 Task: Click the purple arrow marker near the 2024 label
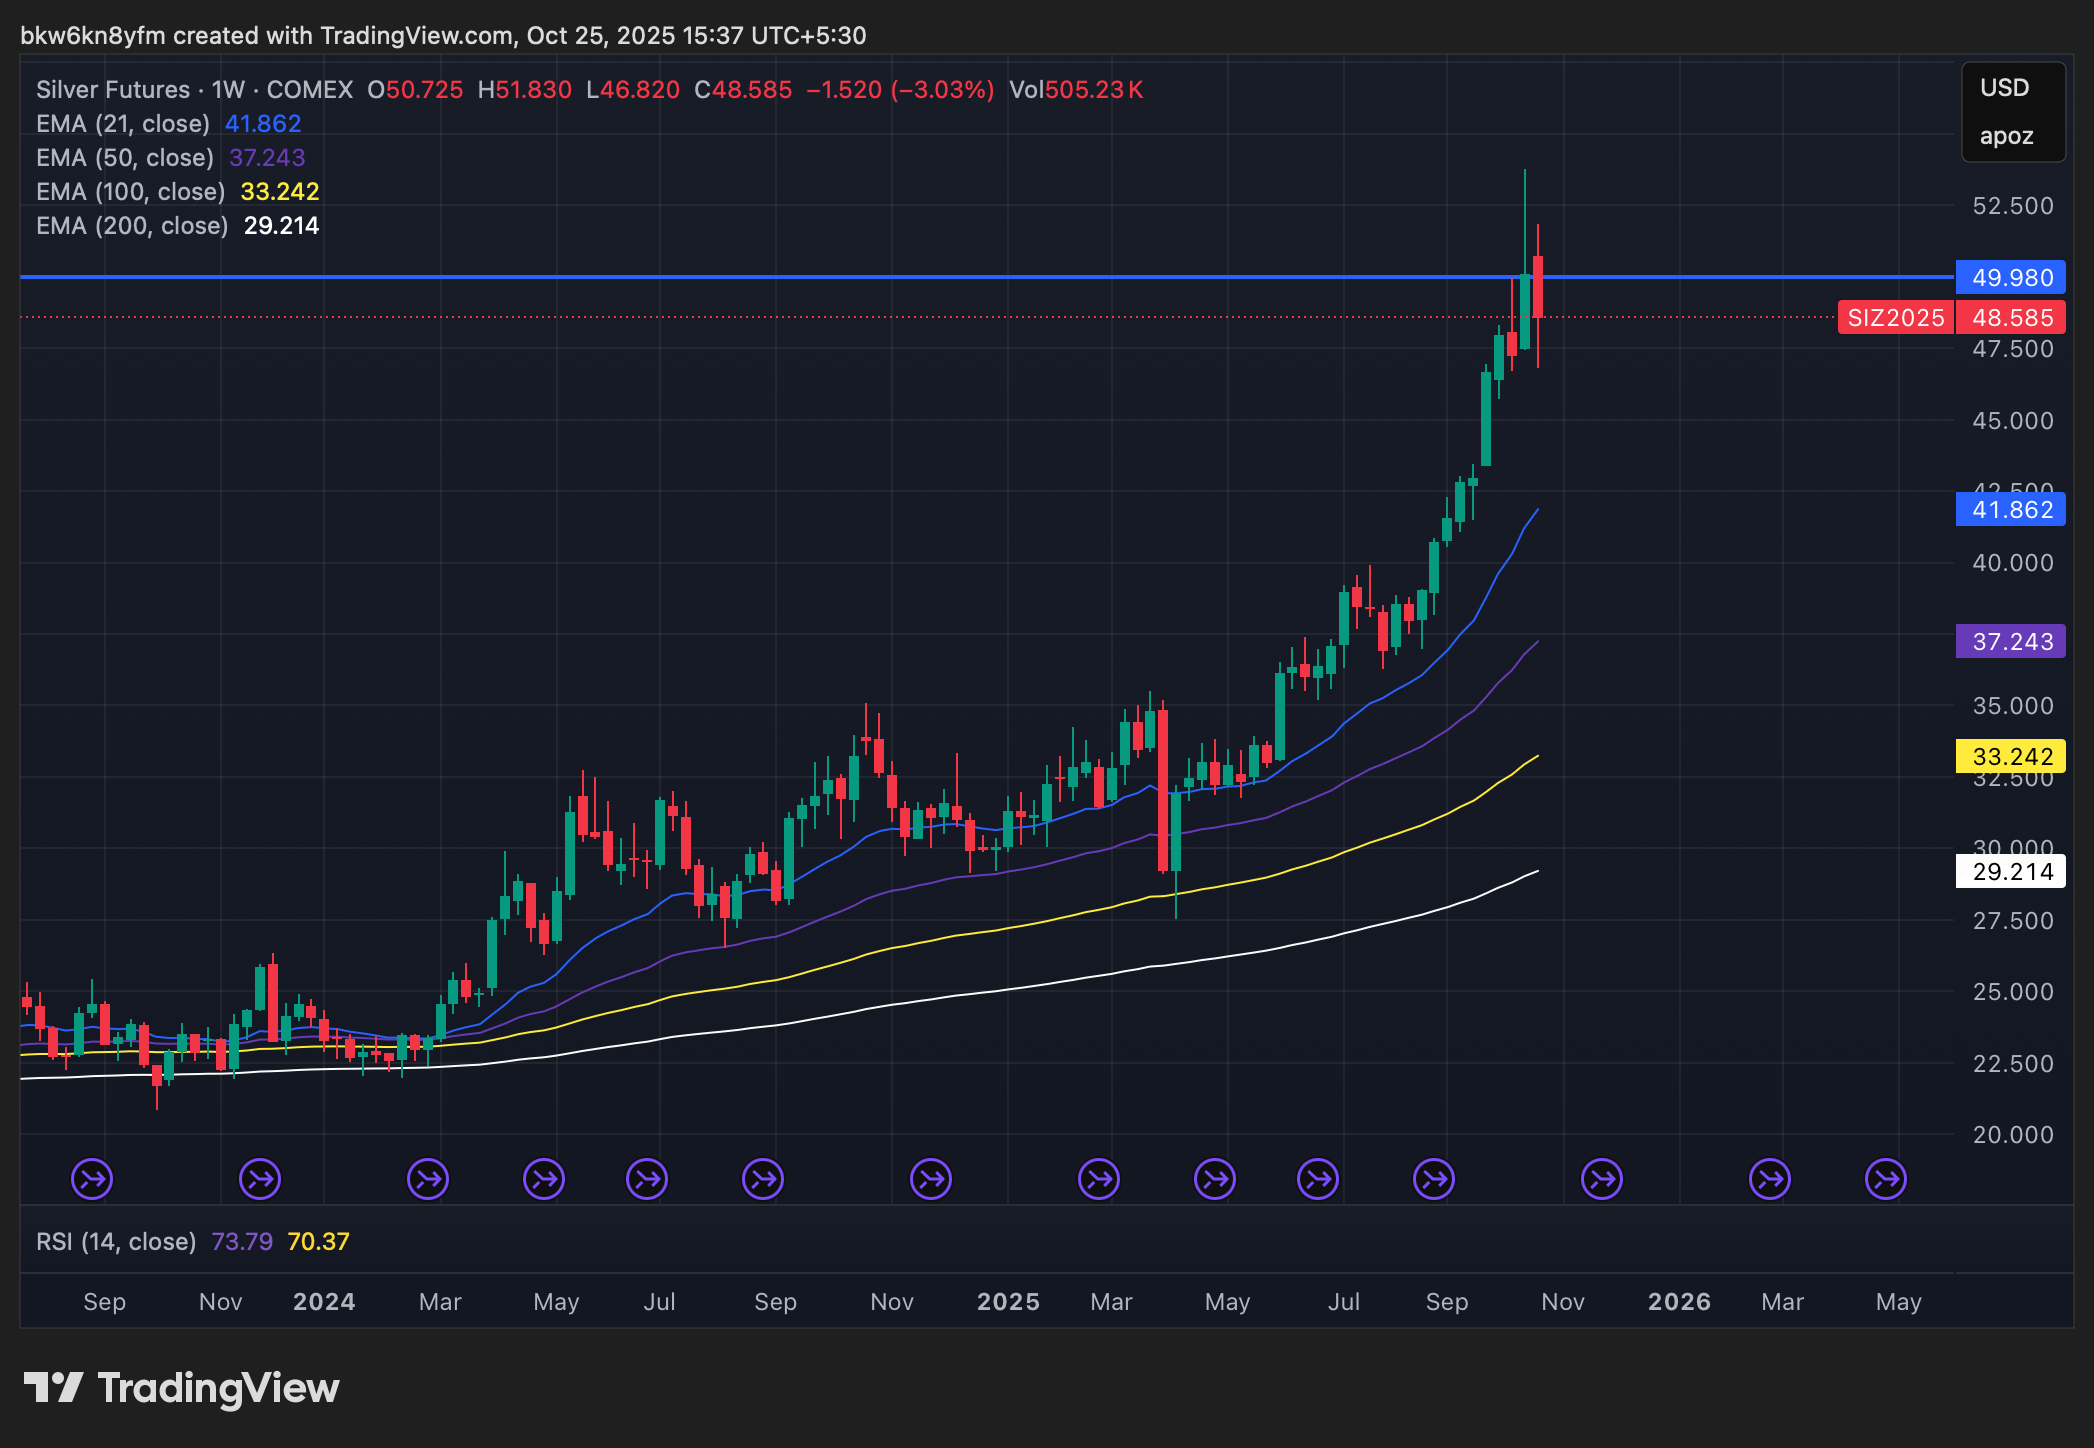(260, 1179)
